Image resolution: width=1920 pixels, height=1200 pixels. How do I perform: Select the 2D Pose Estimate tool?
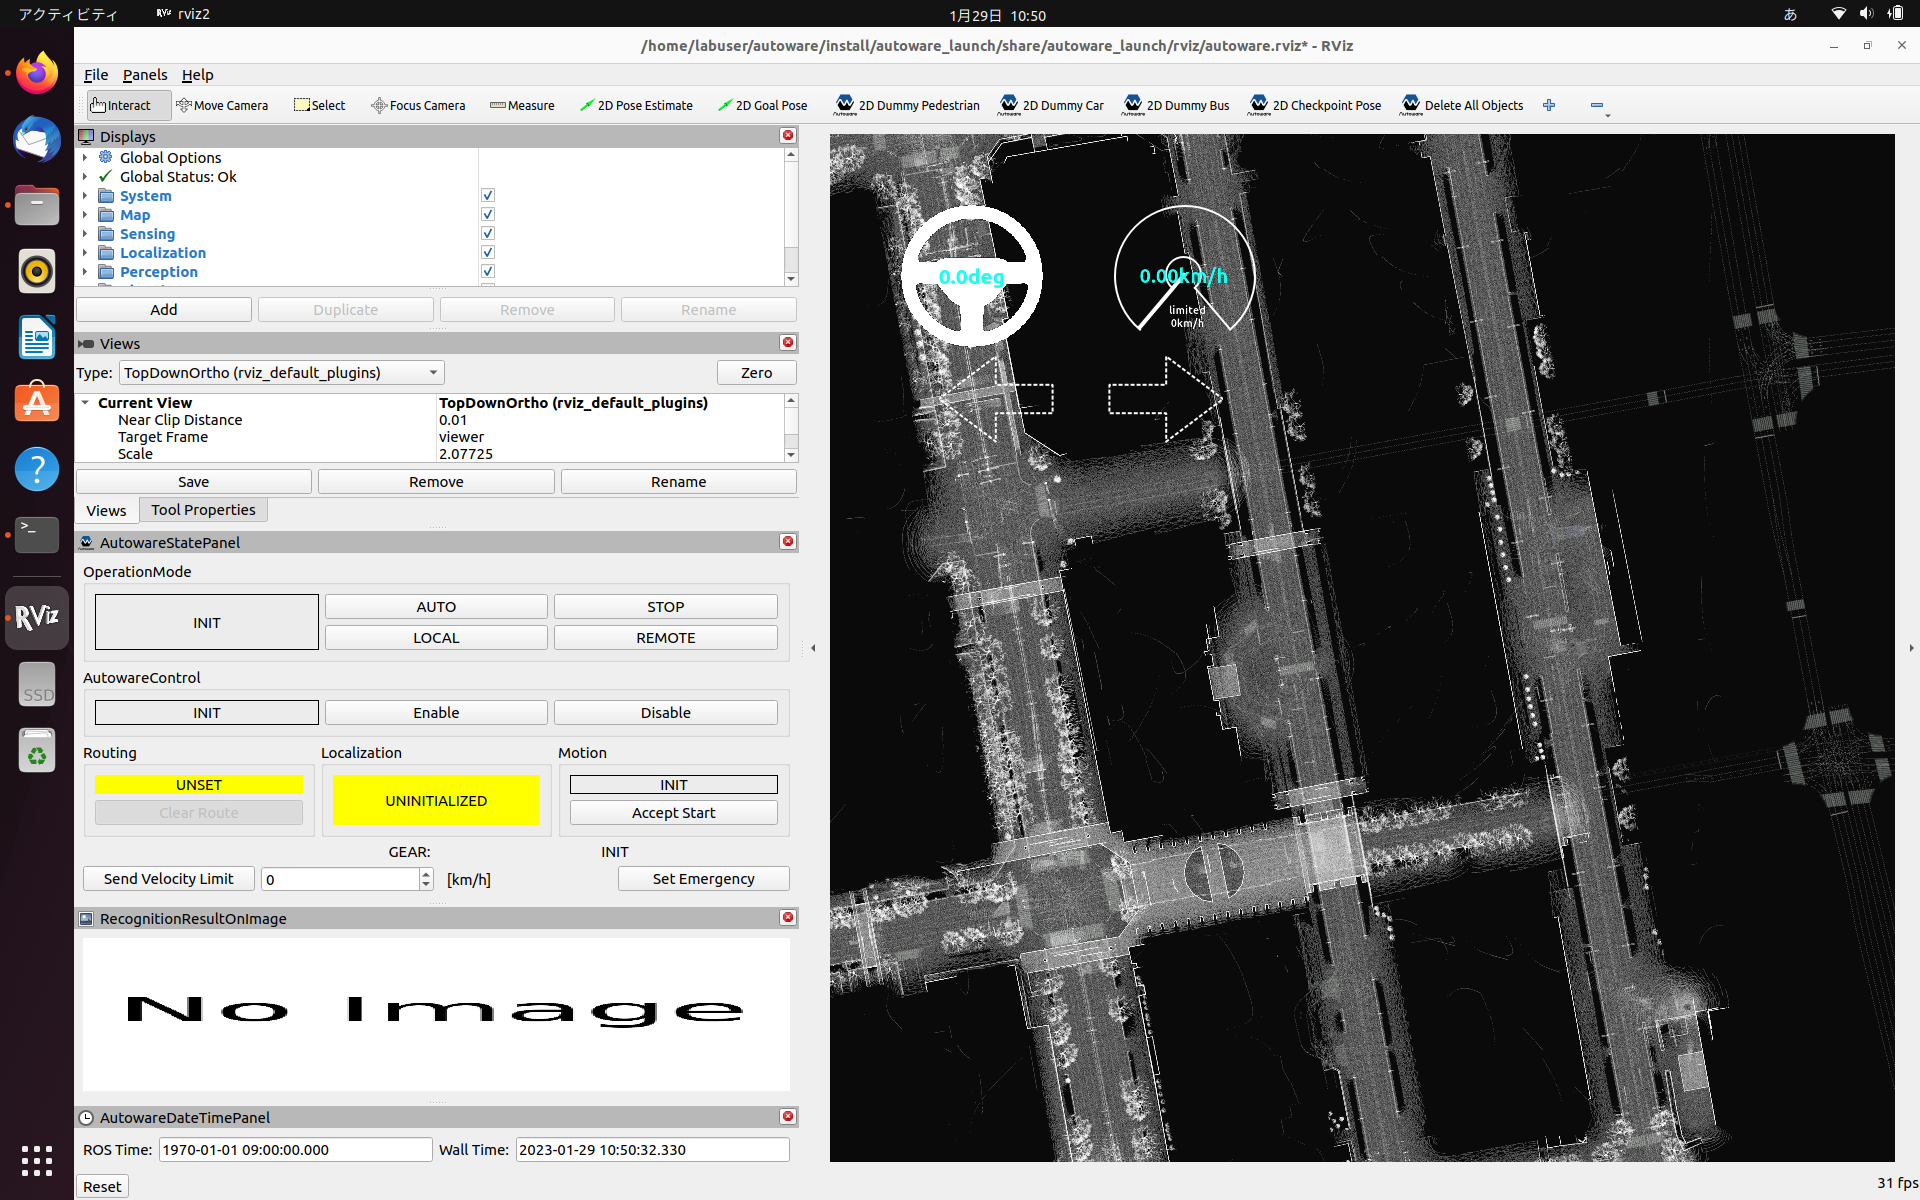[636, 105]
